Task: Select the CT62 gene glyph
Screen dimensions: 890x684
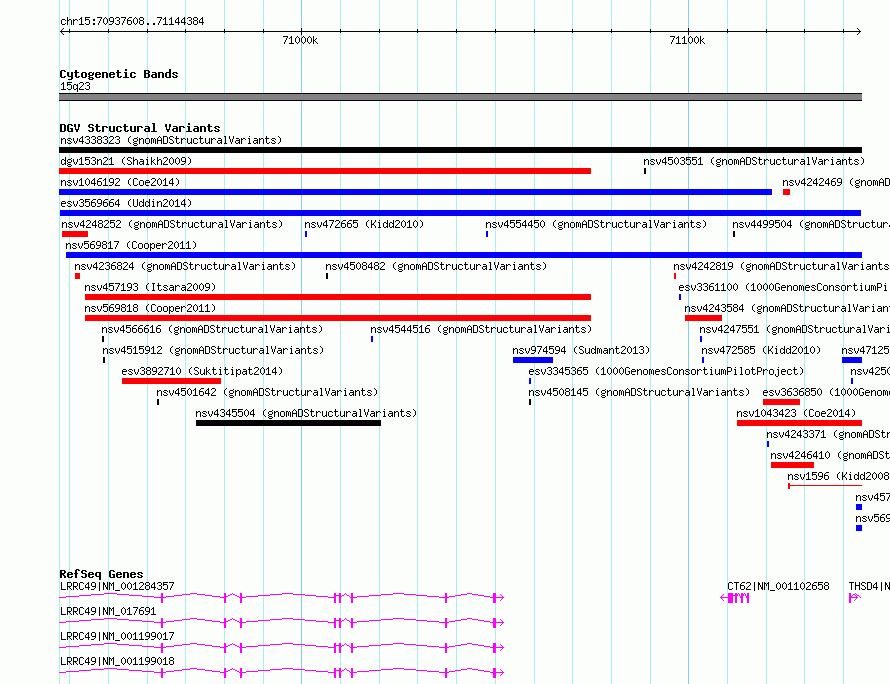Action: [734, 598]
